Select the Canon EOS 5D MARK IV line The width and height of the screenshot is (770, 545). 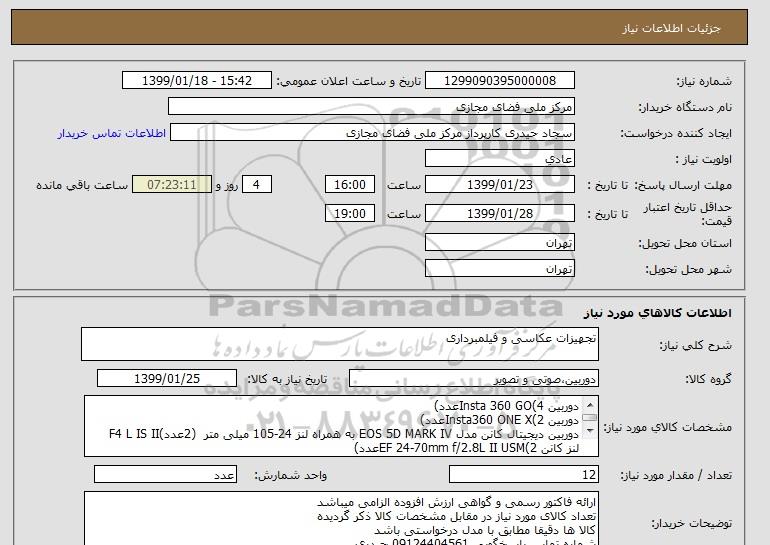point(344,434)
